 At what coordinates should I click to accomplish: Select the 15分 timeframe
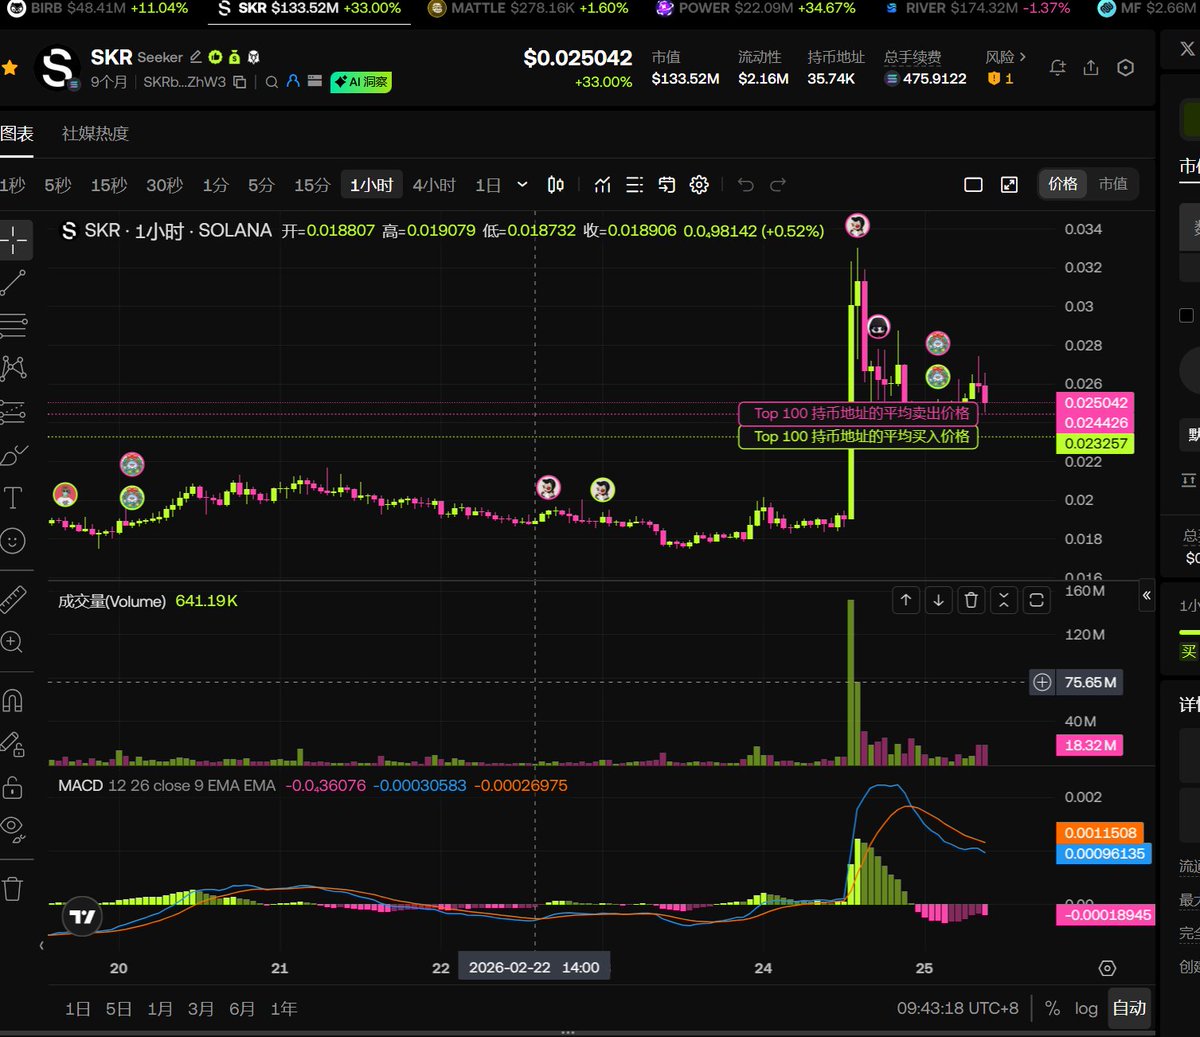(x=312, y=185)
